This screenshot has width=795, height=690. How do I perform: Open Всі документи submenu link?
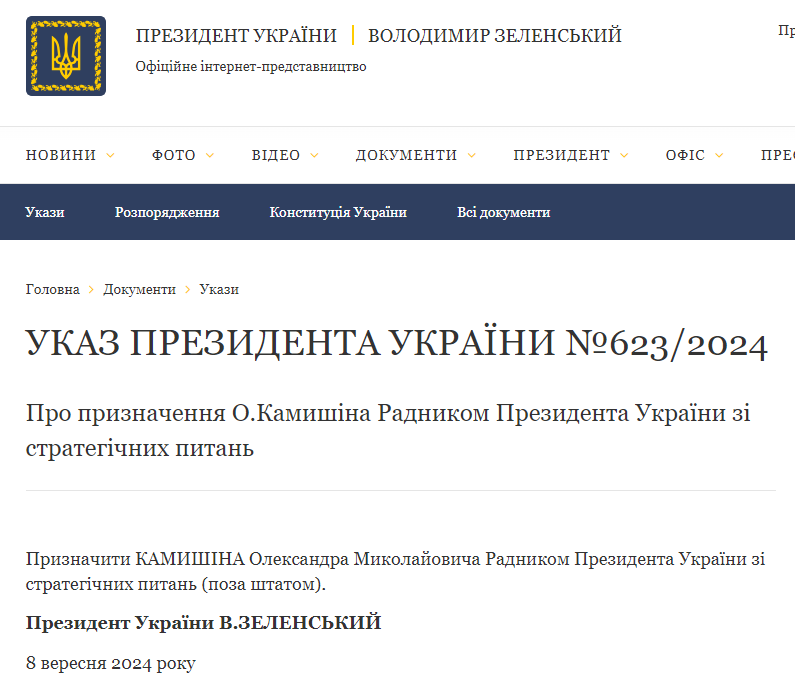click(x=503, y=212)
